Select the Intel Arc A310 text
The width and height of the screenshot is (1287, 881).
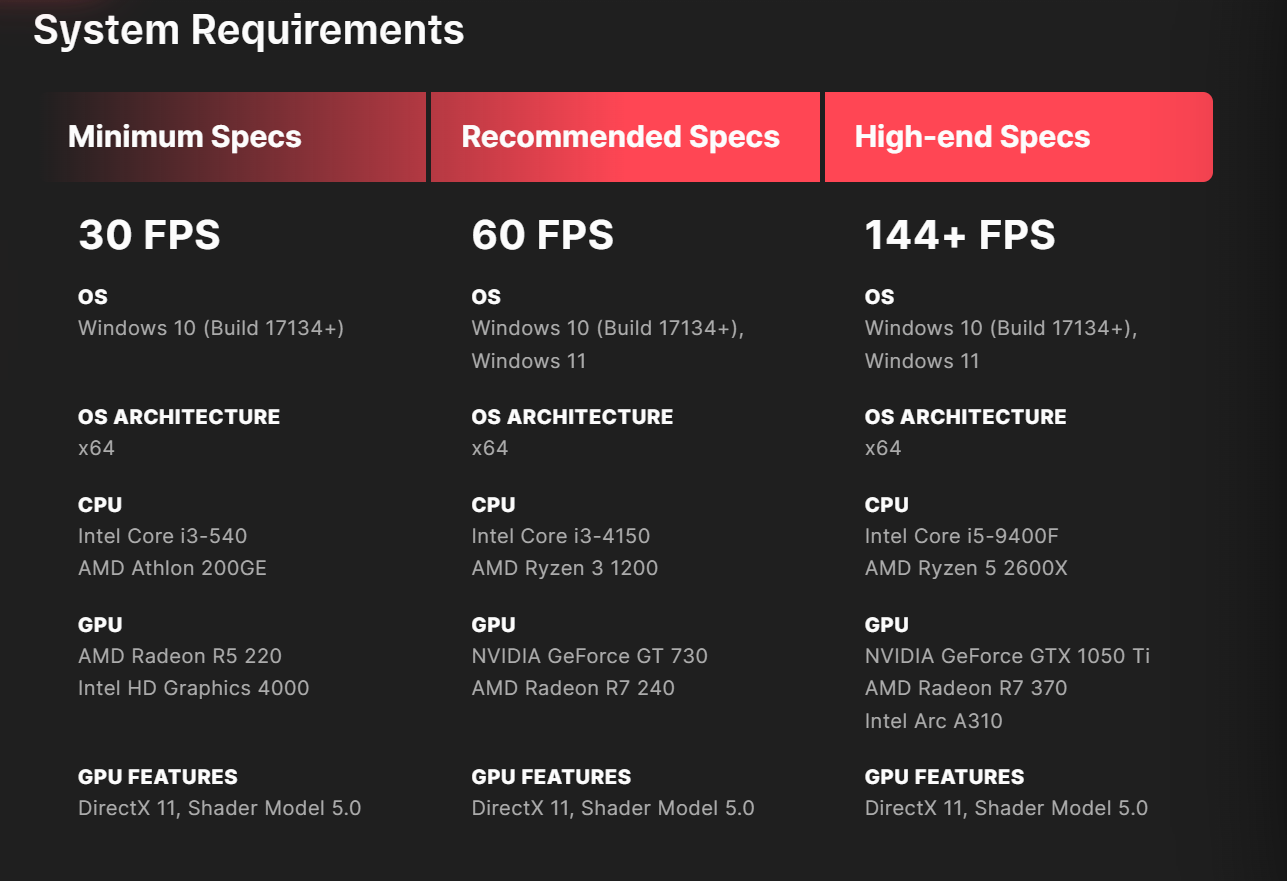933,721
